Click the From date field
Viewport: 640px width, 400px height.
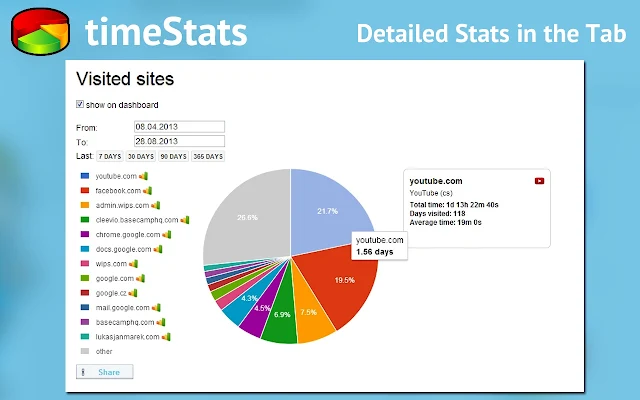[x=179, y=127]
